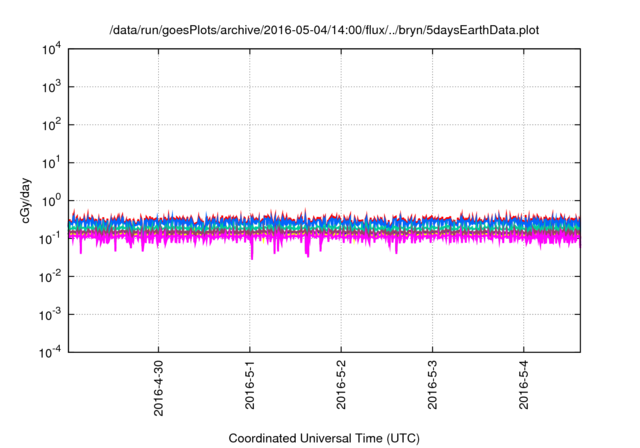Click the 2016-5-1 date tick label
This screenshot has width=640, height=448.
(x=250, y=385)
